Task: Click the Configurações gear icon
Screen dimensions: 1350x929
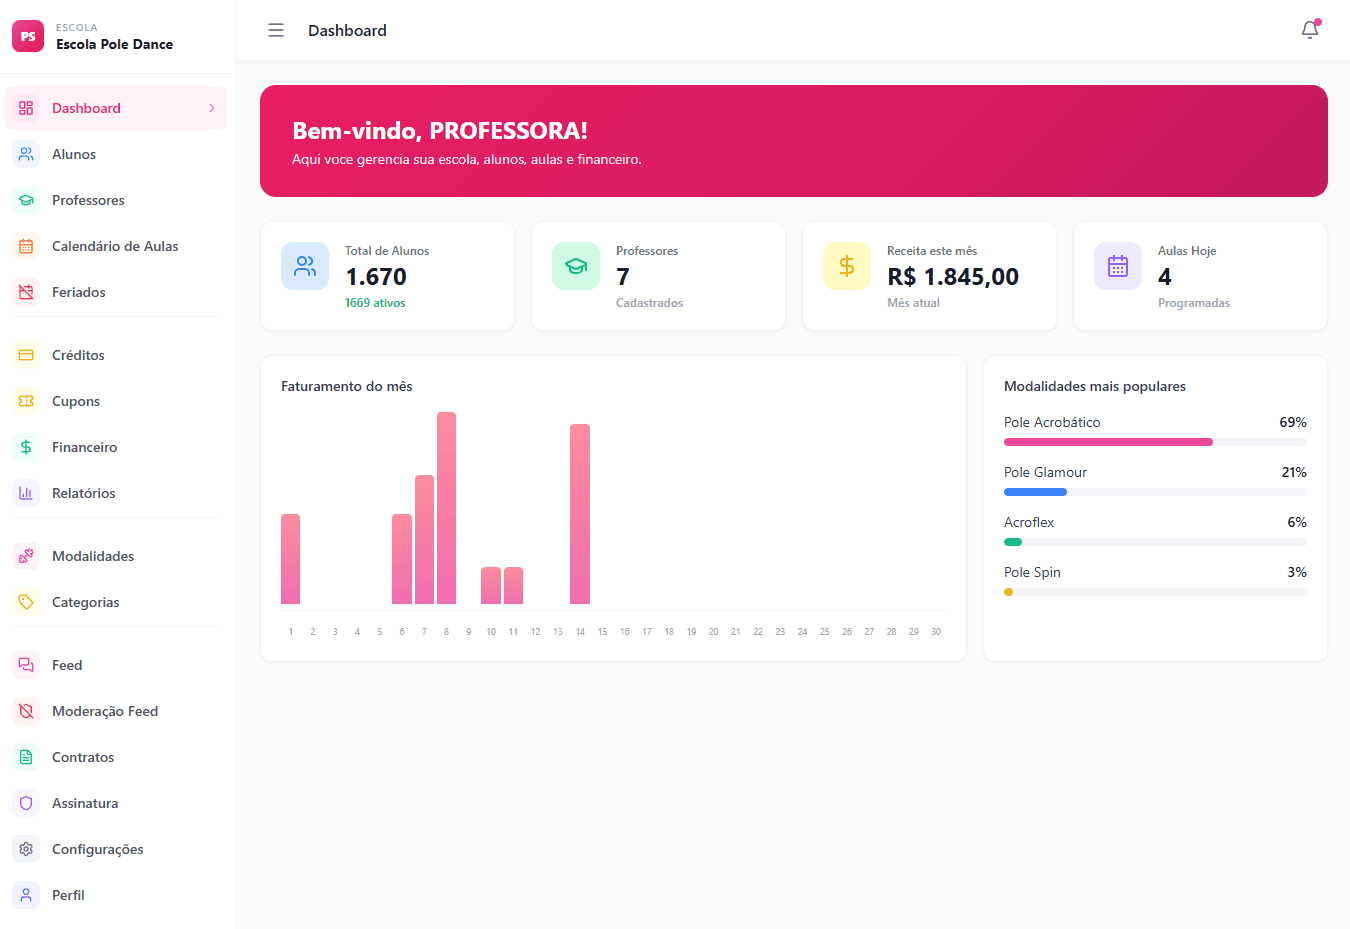Action: [26, 849]
